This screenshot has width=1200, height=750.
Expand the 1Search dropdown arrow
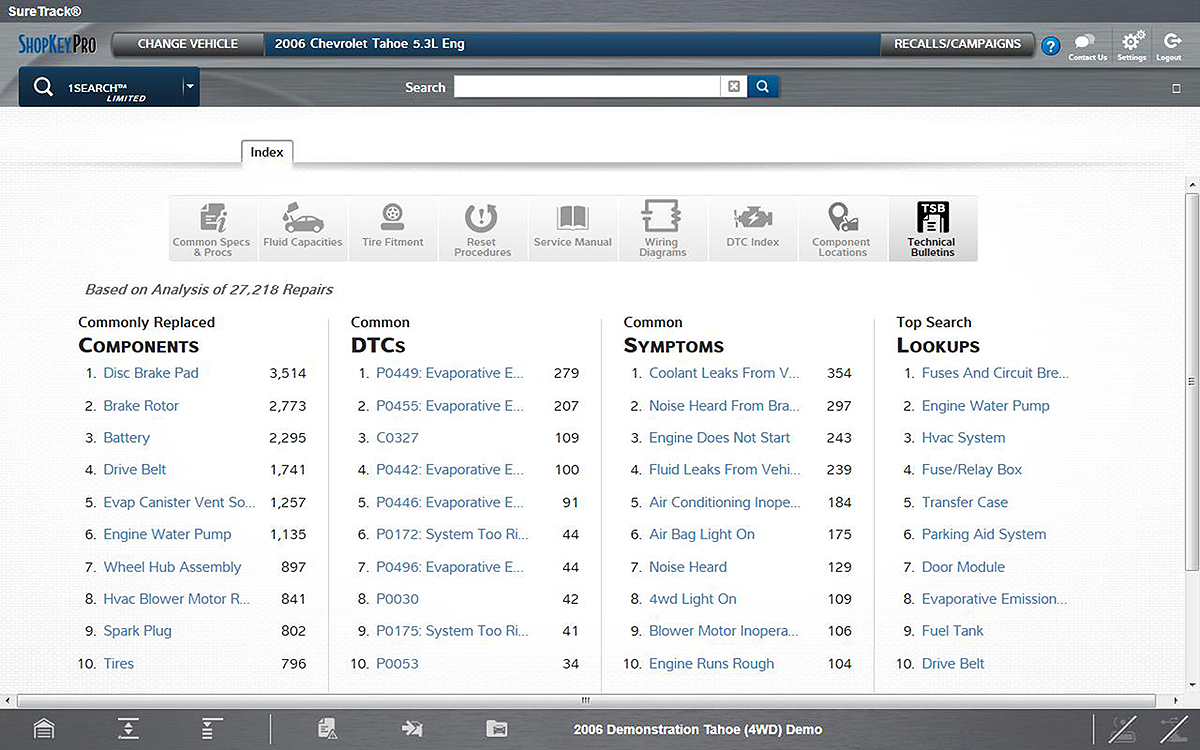click(x=190, y=87)
